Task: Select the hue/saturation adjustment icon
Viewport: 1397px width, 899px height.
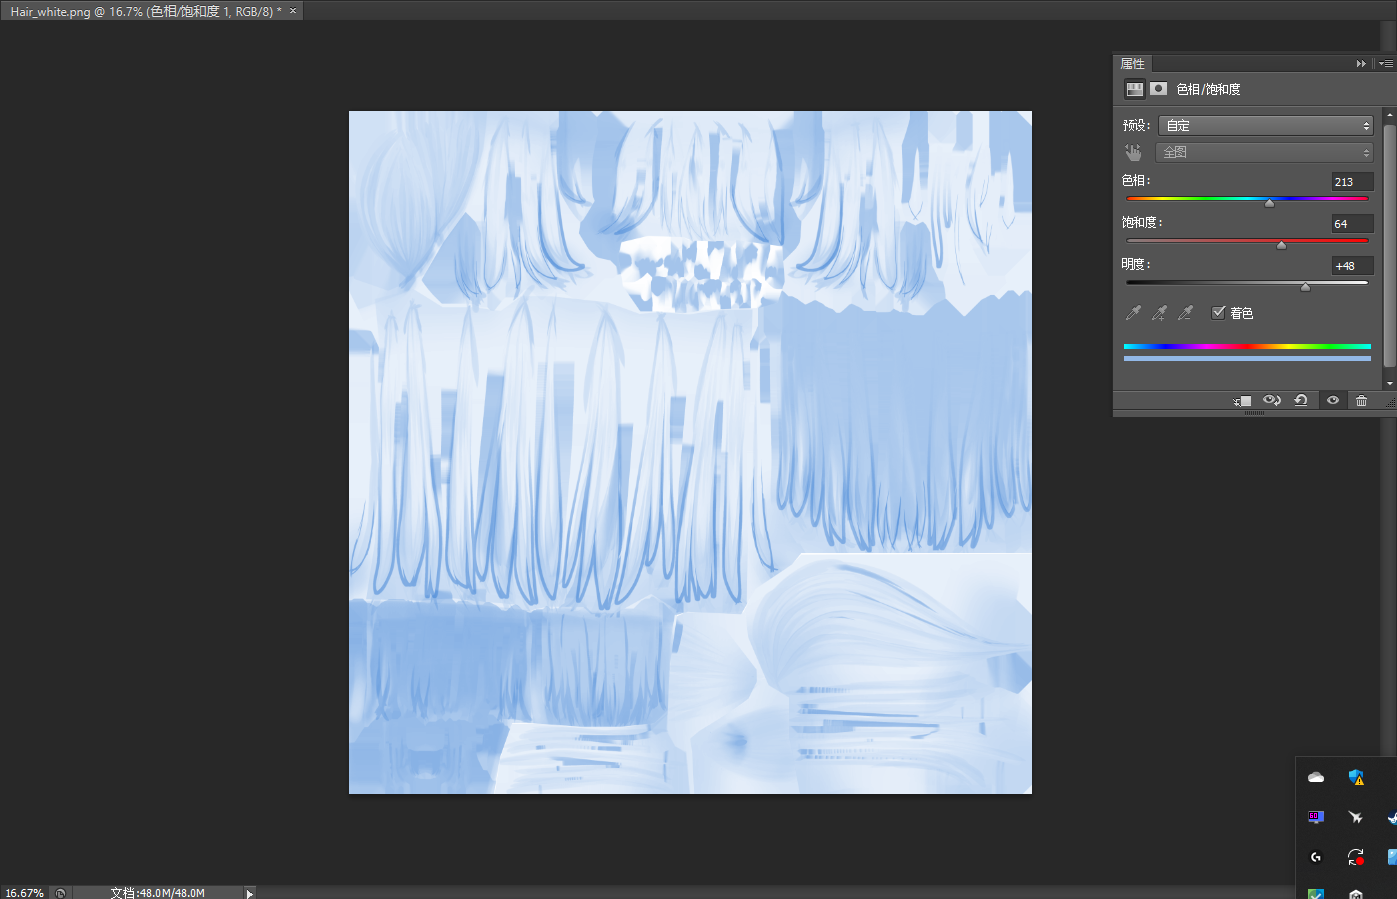Action: (1134, 89)
